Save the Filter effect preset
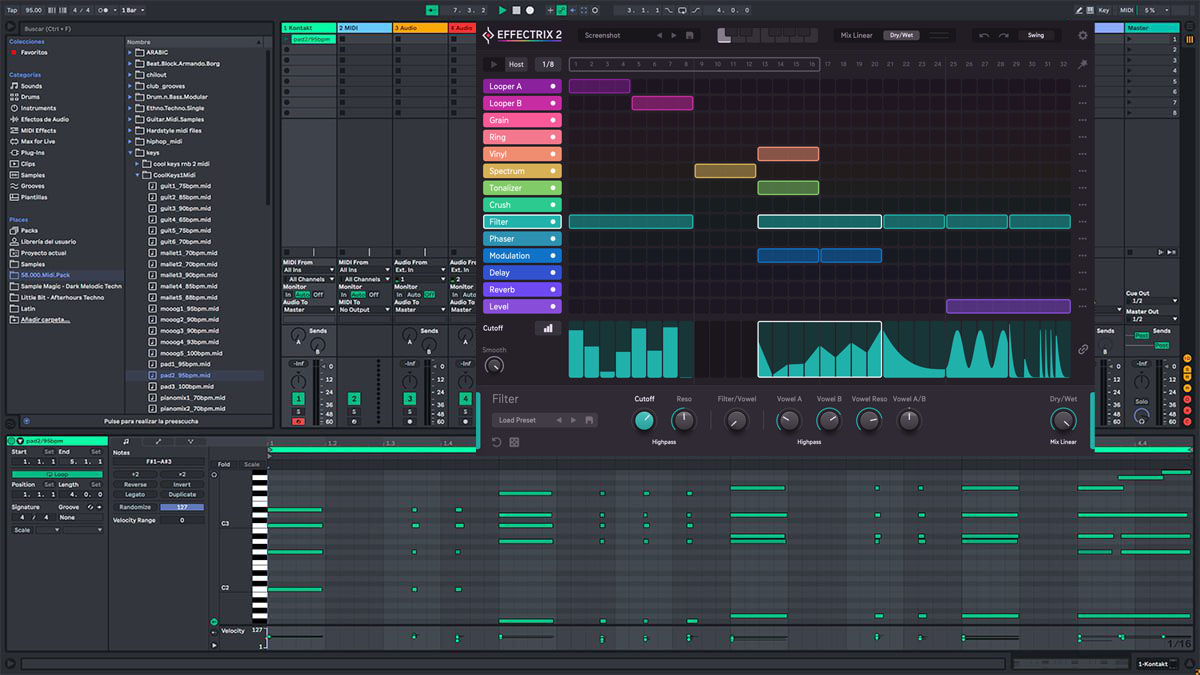This screenshot has height=675, width=1200. coord(590,420)
